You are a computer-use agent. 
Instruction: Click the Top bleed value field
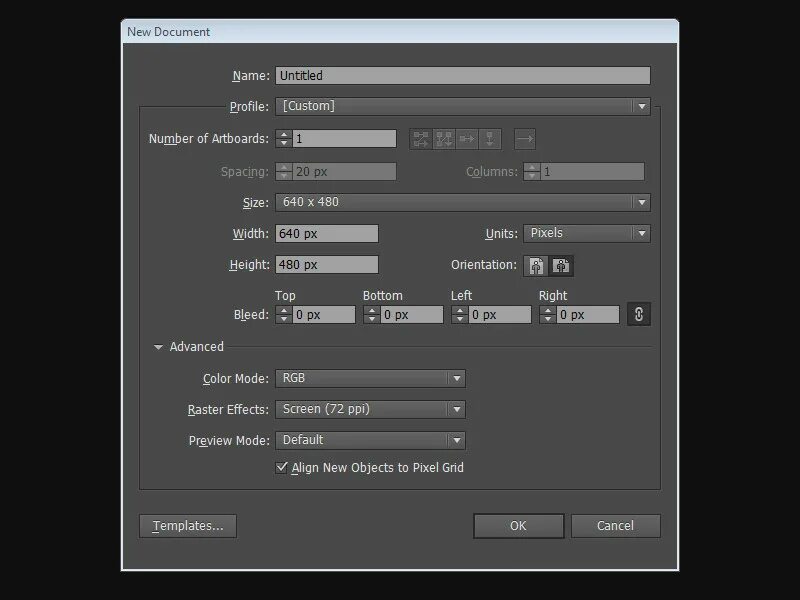324,315
